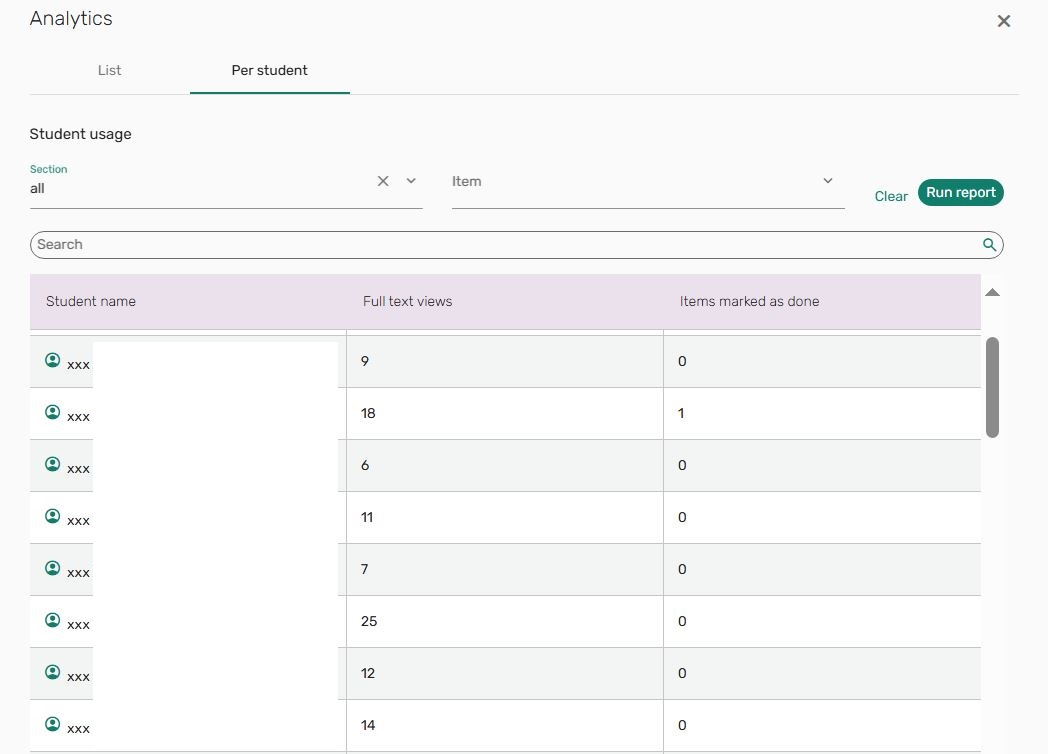Focus the Search input field

[x=500, y=245]
